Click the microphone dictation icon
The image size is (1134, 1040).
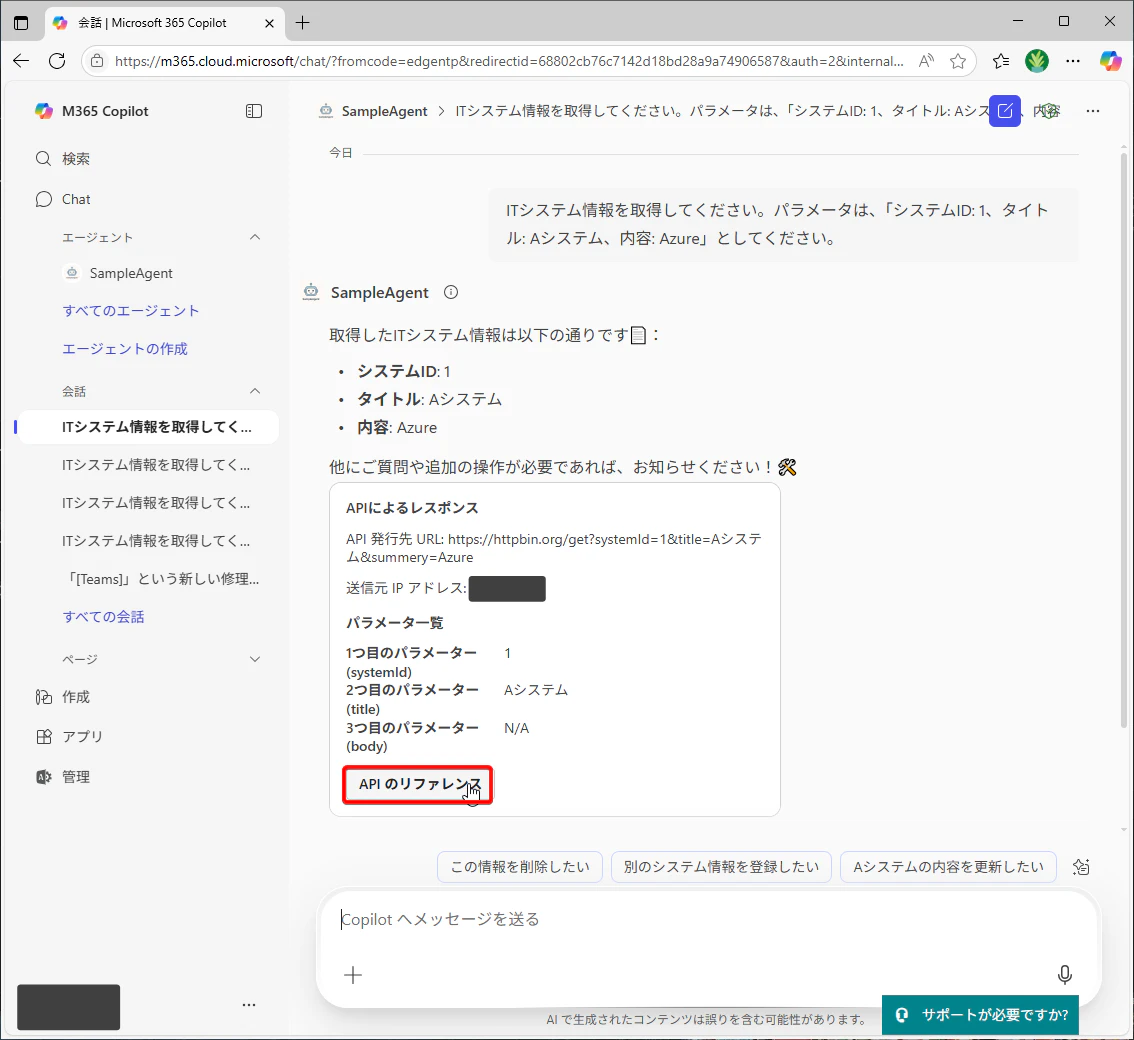coord(1065,975)
